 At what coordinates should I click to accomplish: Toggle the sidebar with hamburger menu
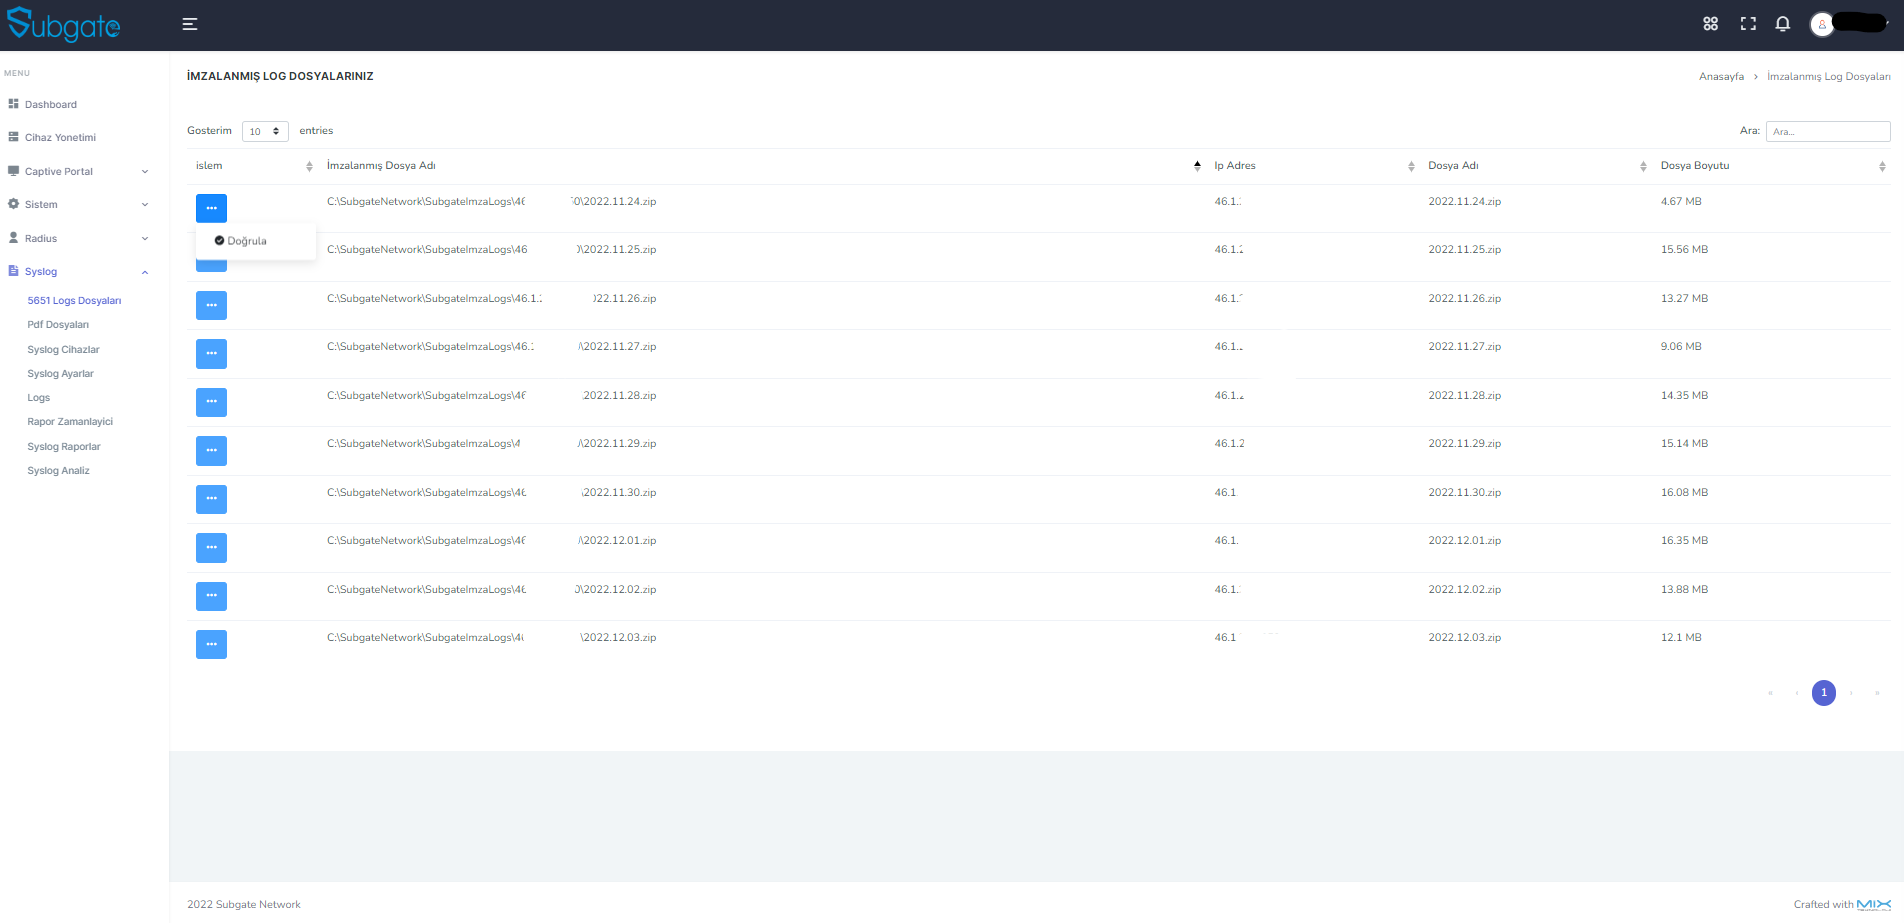[189, 23]
